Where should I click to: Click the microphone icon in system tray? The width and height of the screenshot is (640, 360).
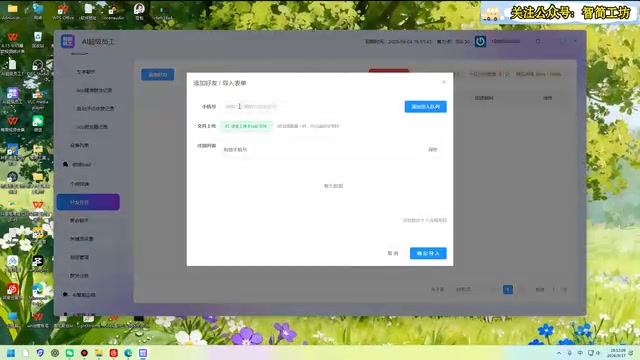[569, 353]
